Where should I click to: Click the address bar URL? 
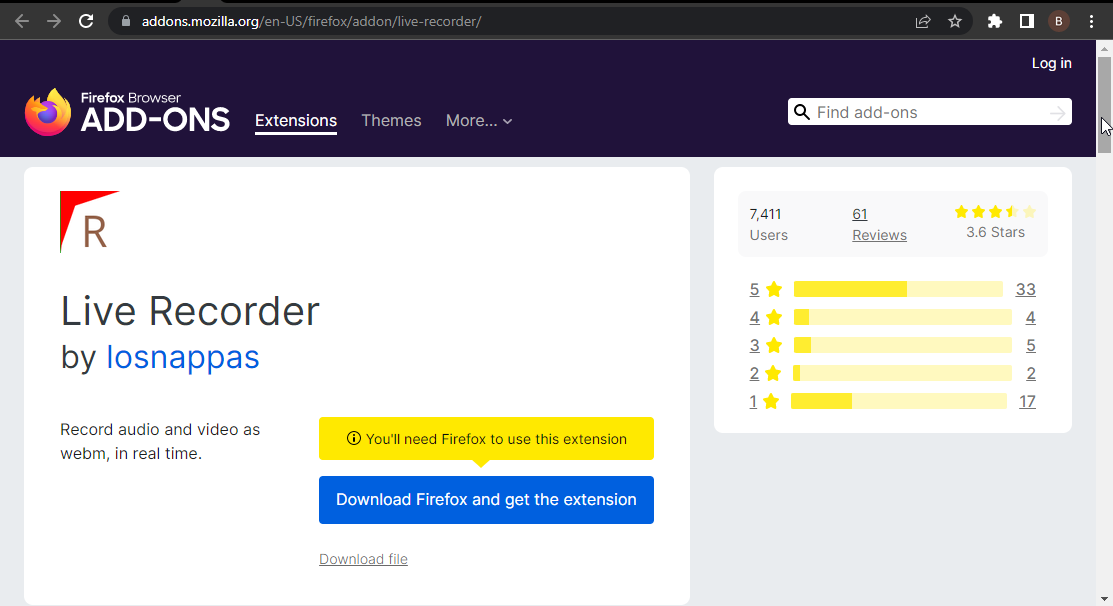tap(311, 21)
